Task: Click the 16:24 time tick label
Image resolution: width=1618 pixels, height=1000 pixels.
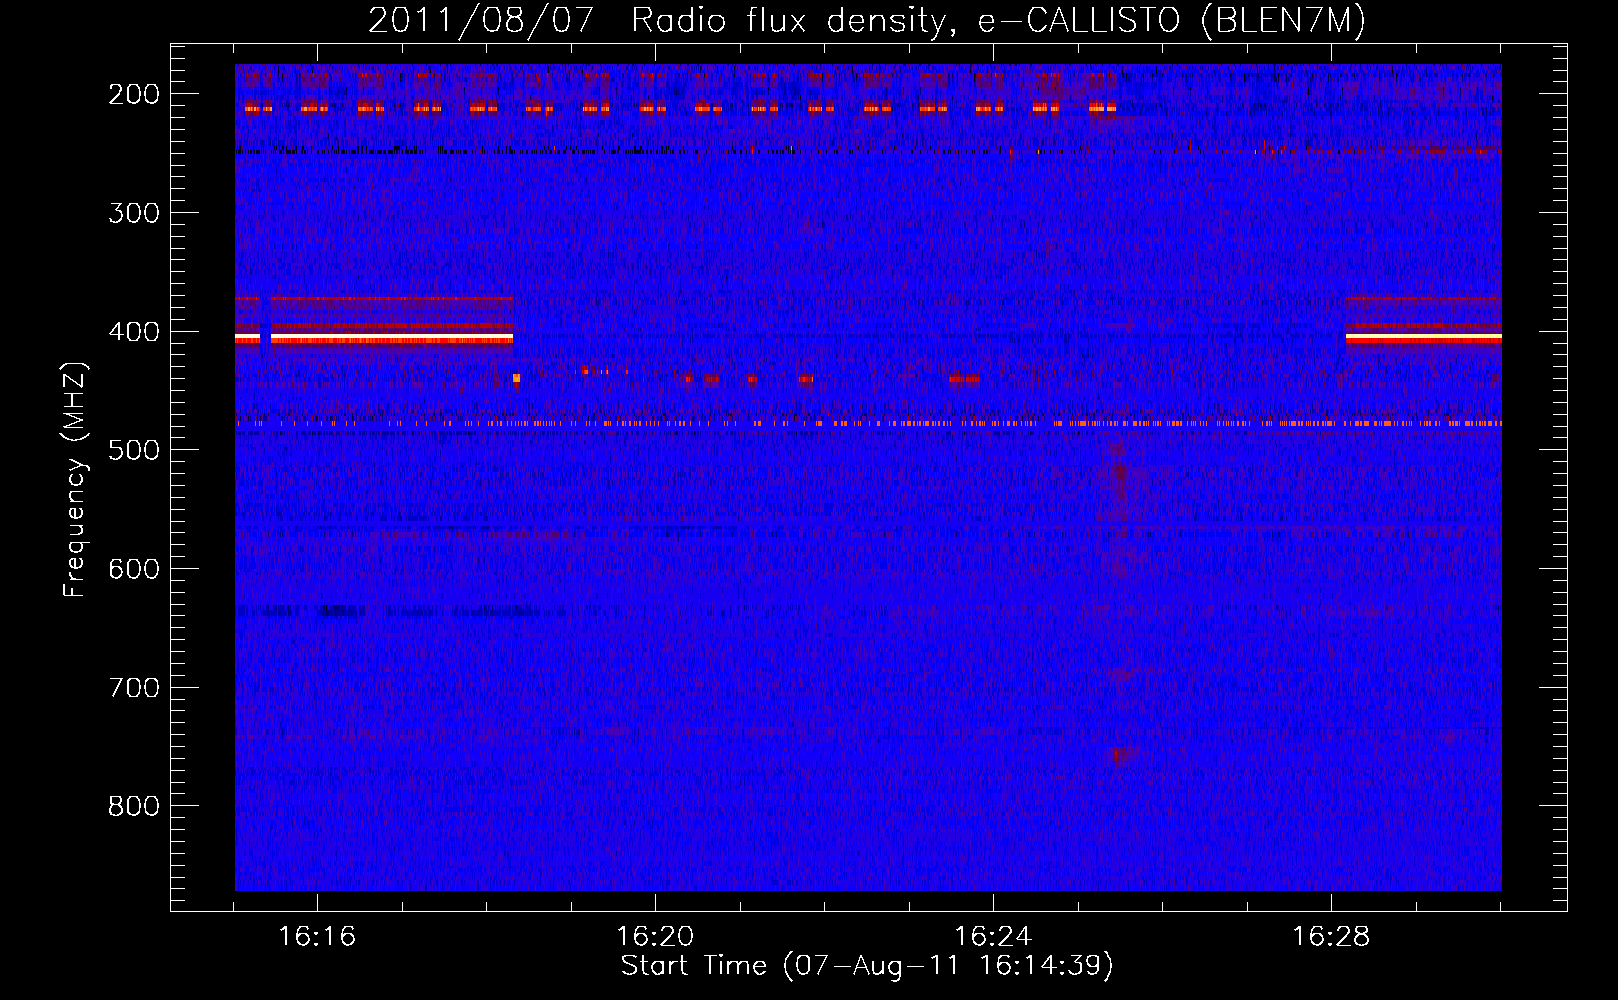Action: [x=993, y=937]
